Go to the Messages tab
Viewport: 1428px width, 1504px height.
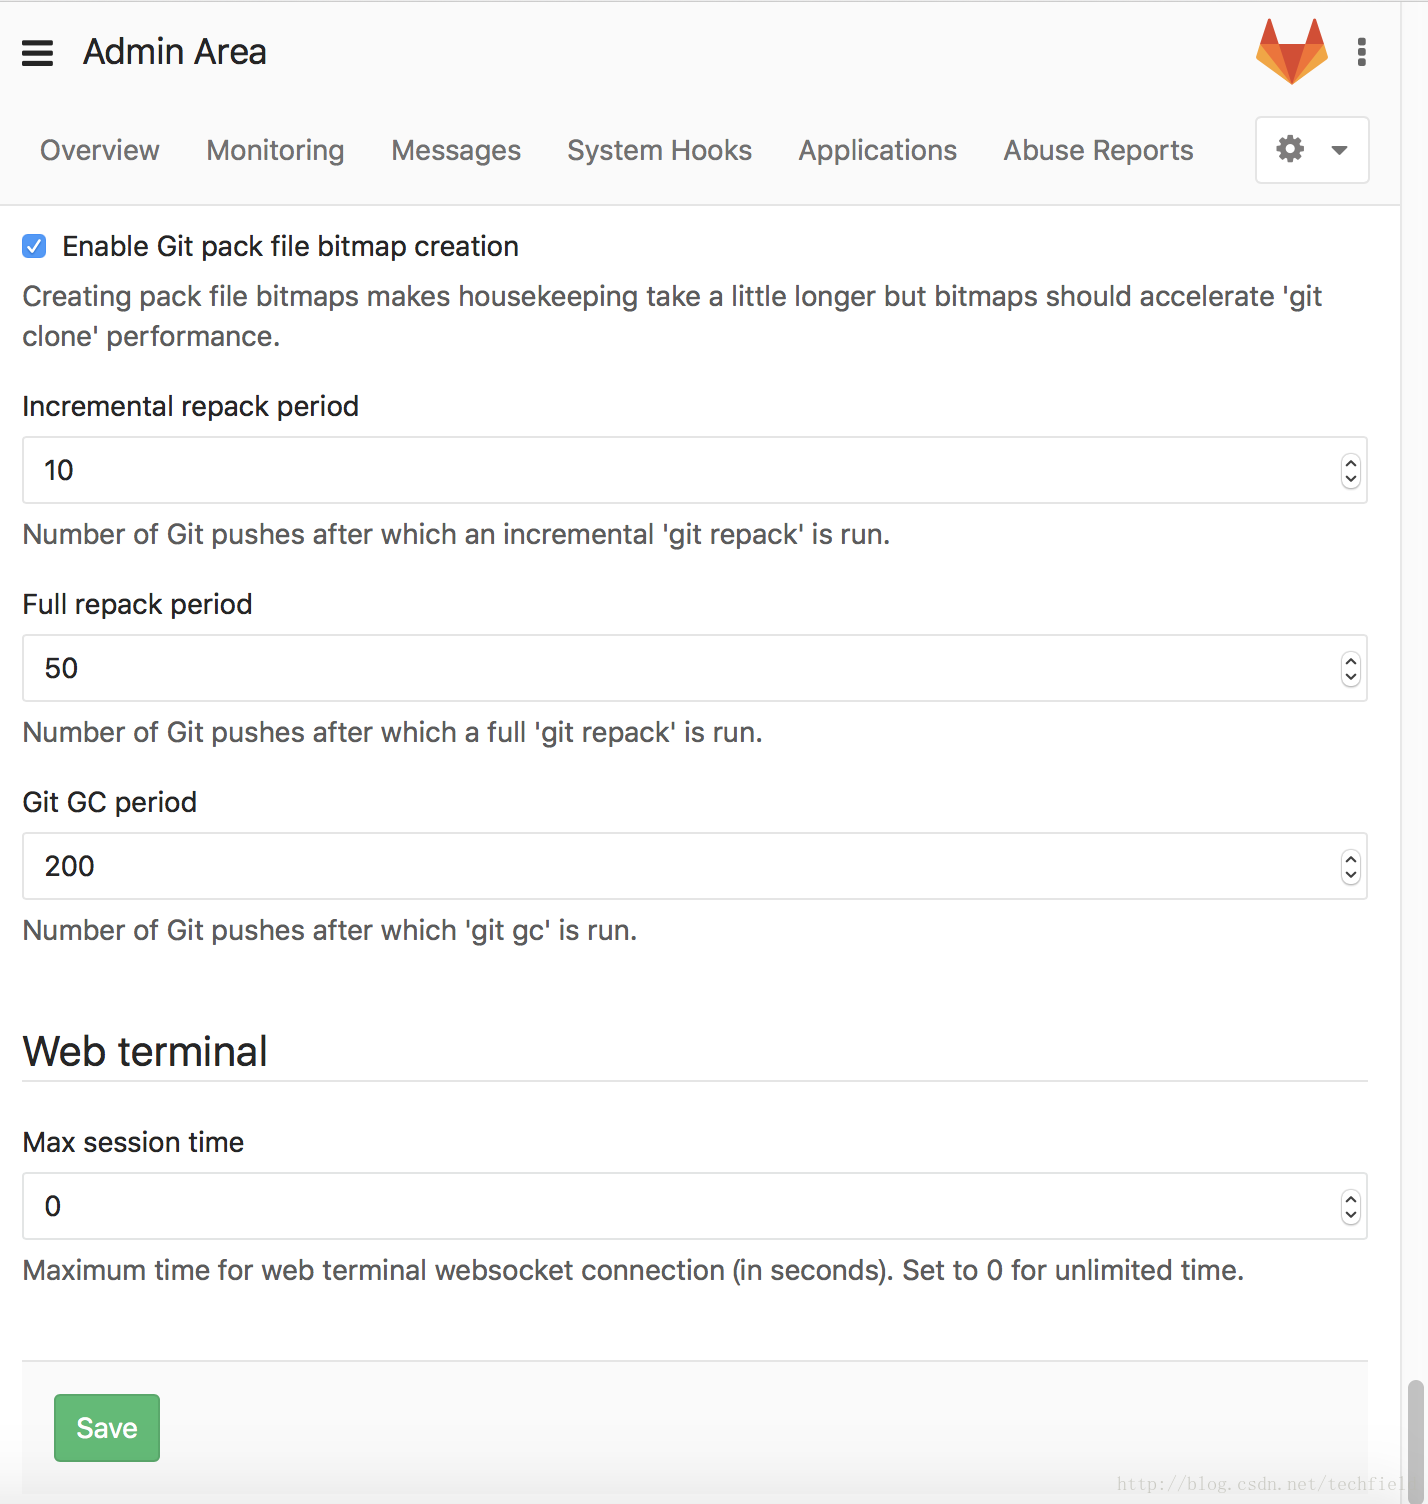tap(456, 150)
